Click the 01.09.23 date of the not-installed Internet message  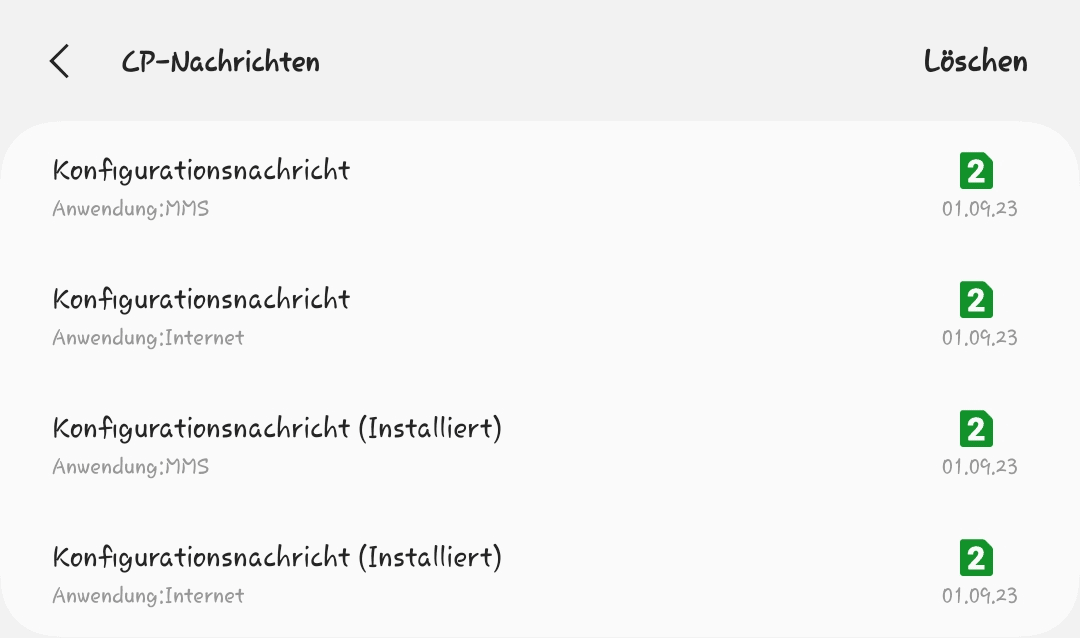pyautogui.click(x=979, y=338)
